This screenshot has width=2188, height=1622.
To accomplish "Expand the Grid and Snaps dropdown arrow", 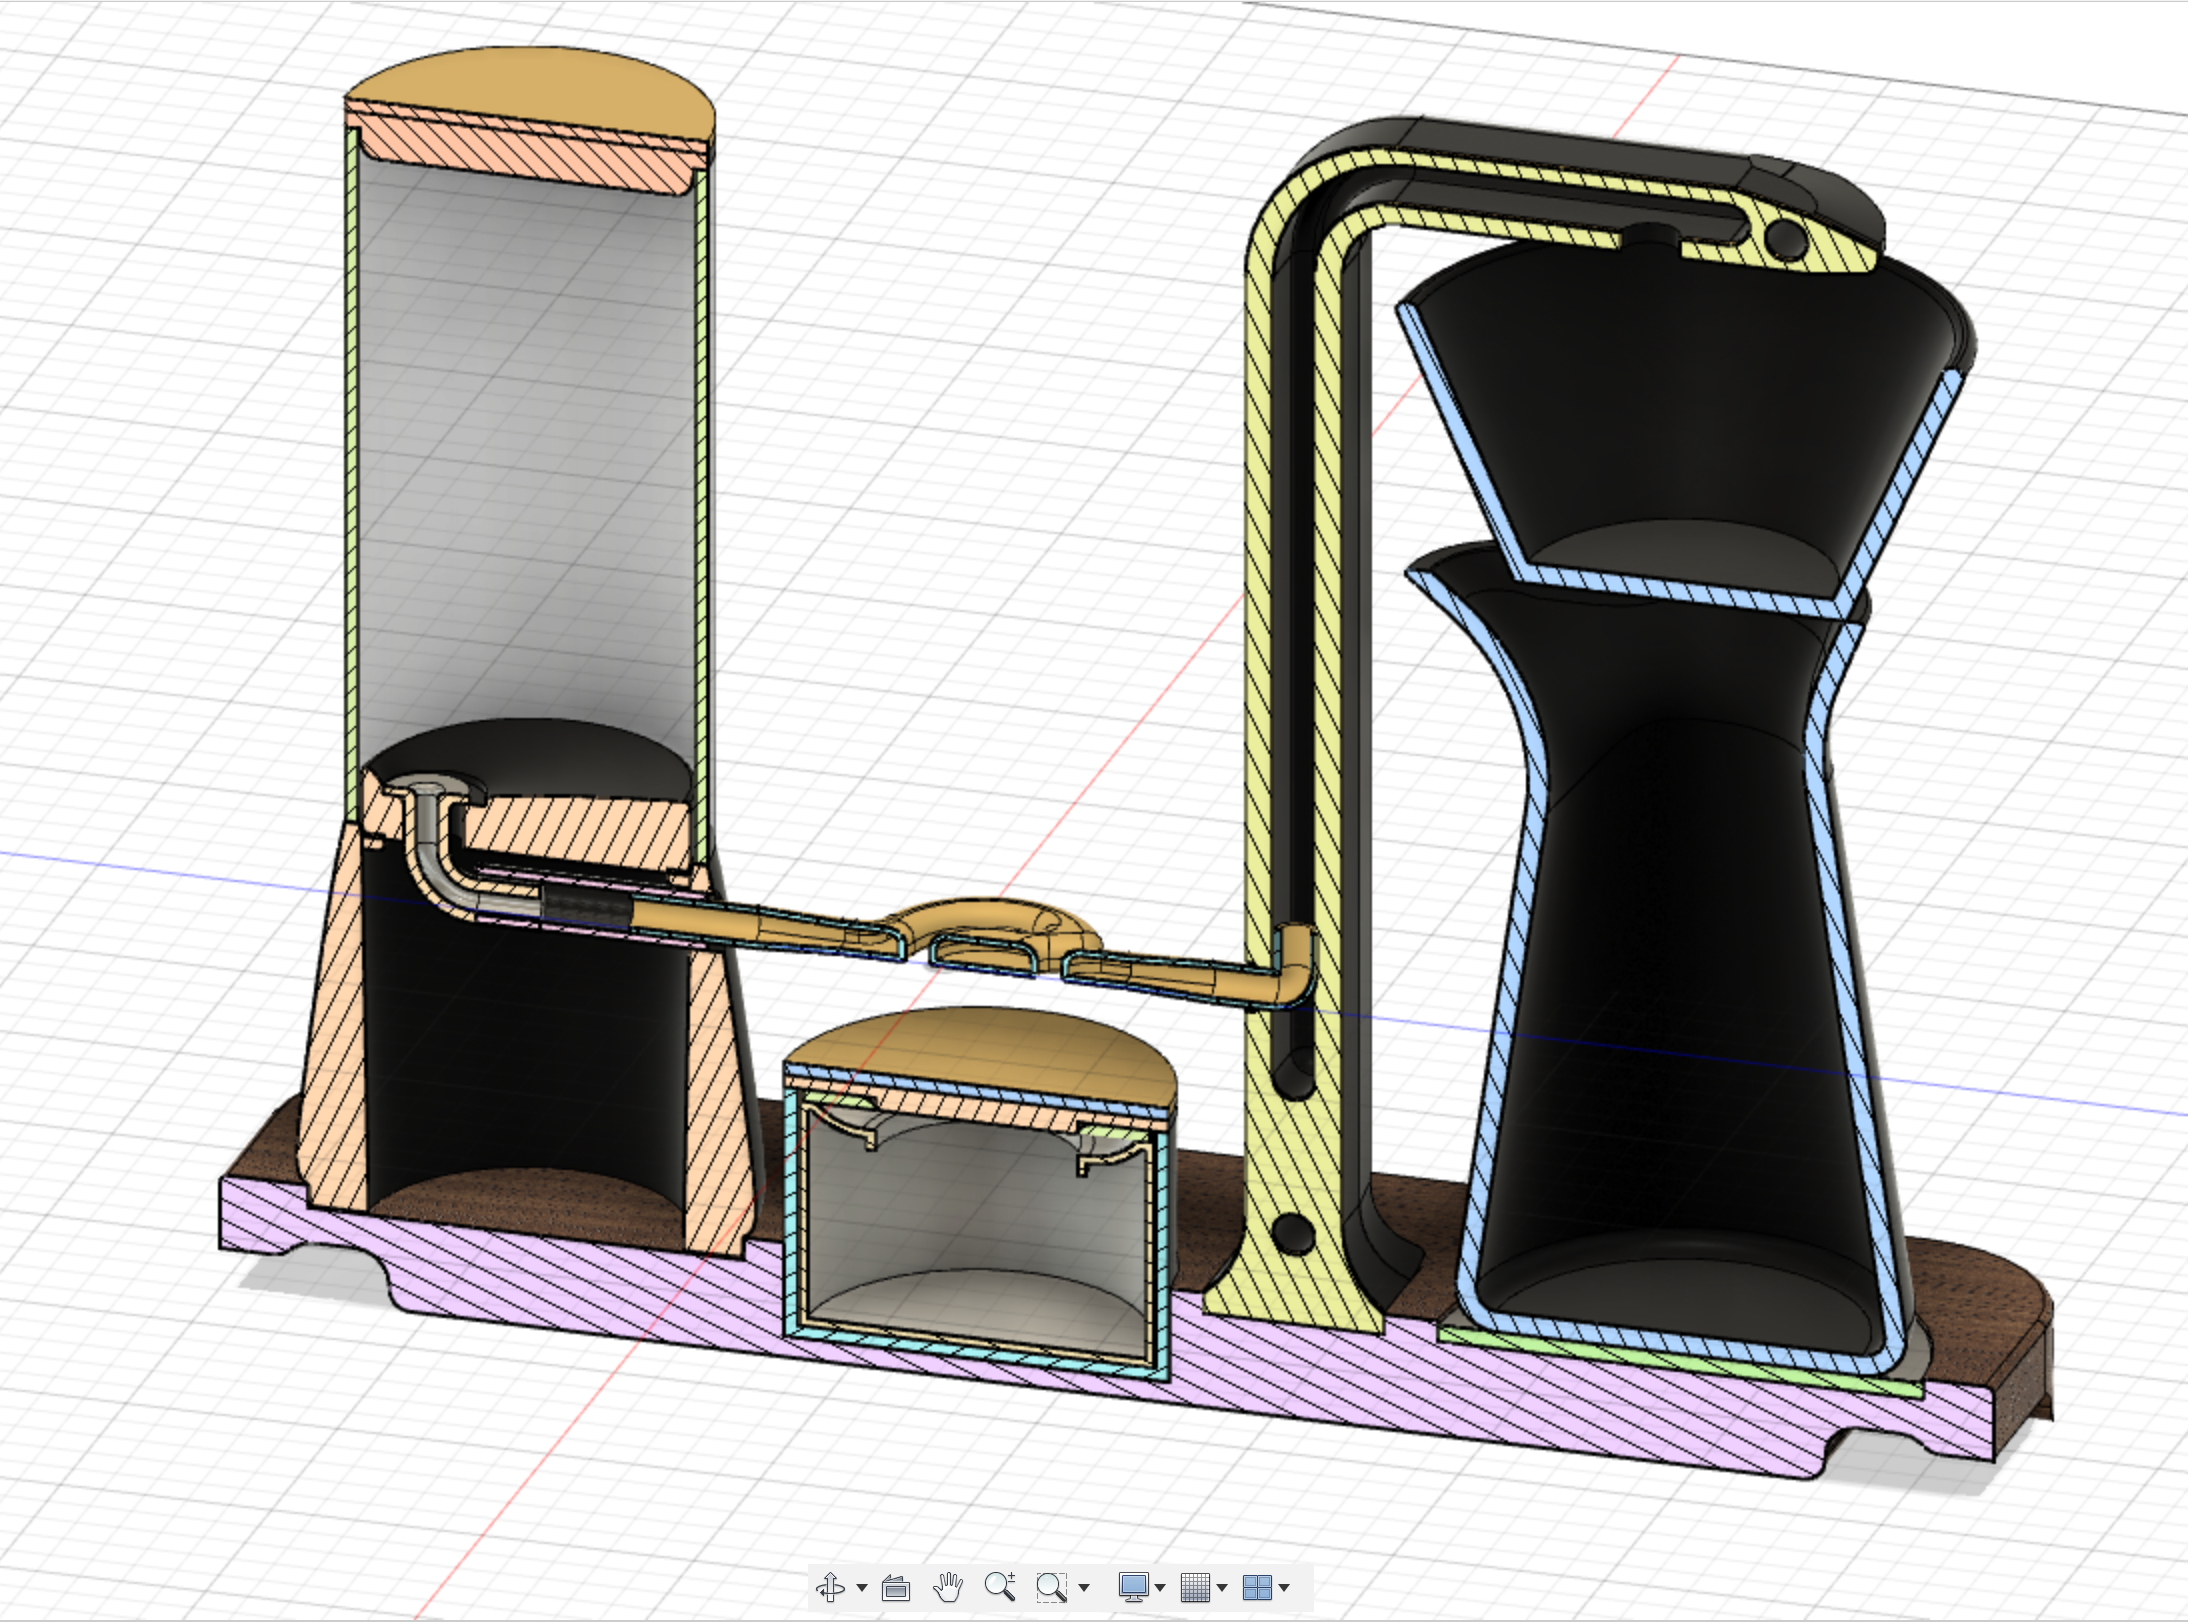I will coord(1222,1588).
